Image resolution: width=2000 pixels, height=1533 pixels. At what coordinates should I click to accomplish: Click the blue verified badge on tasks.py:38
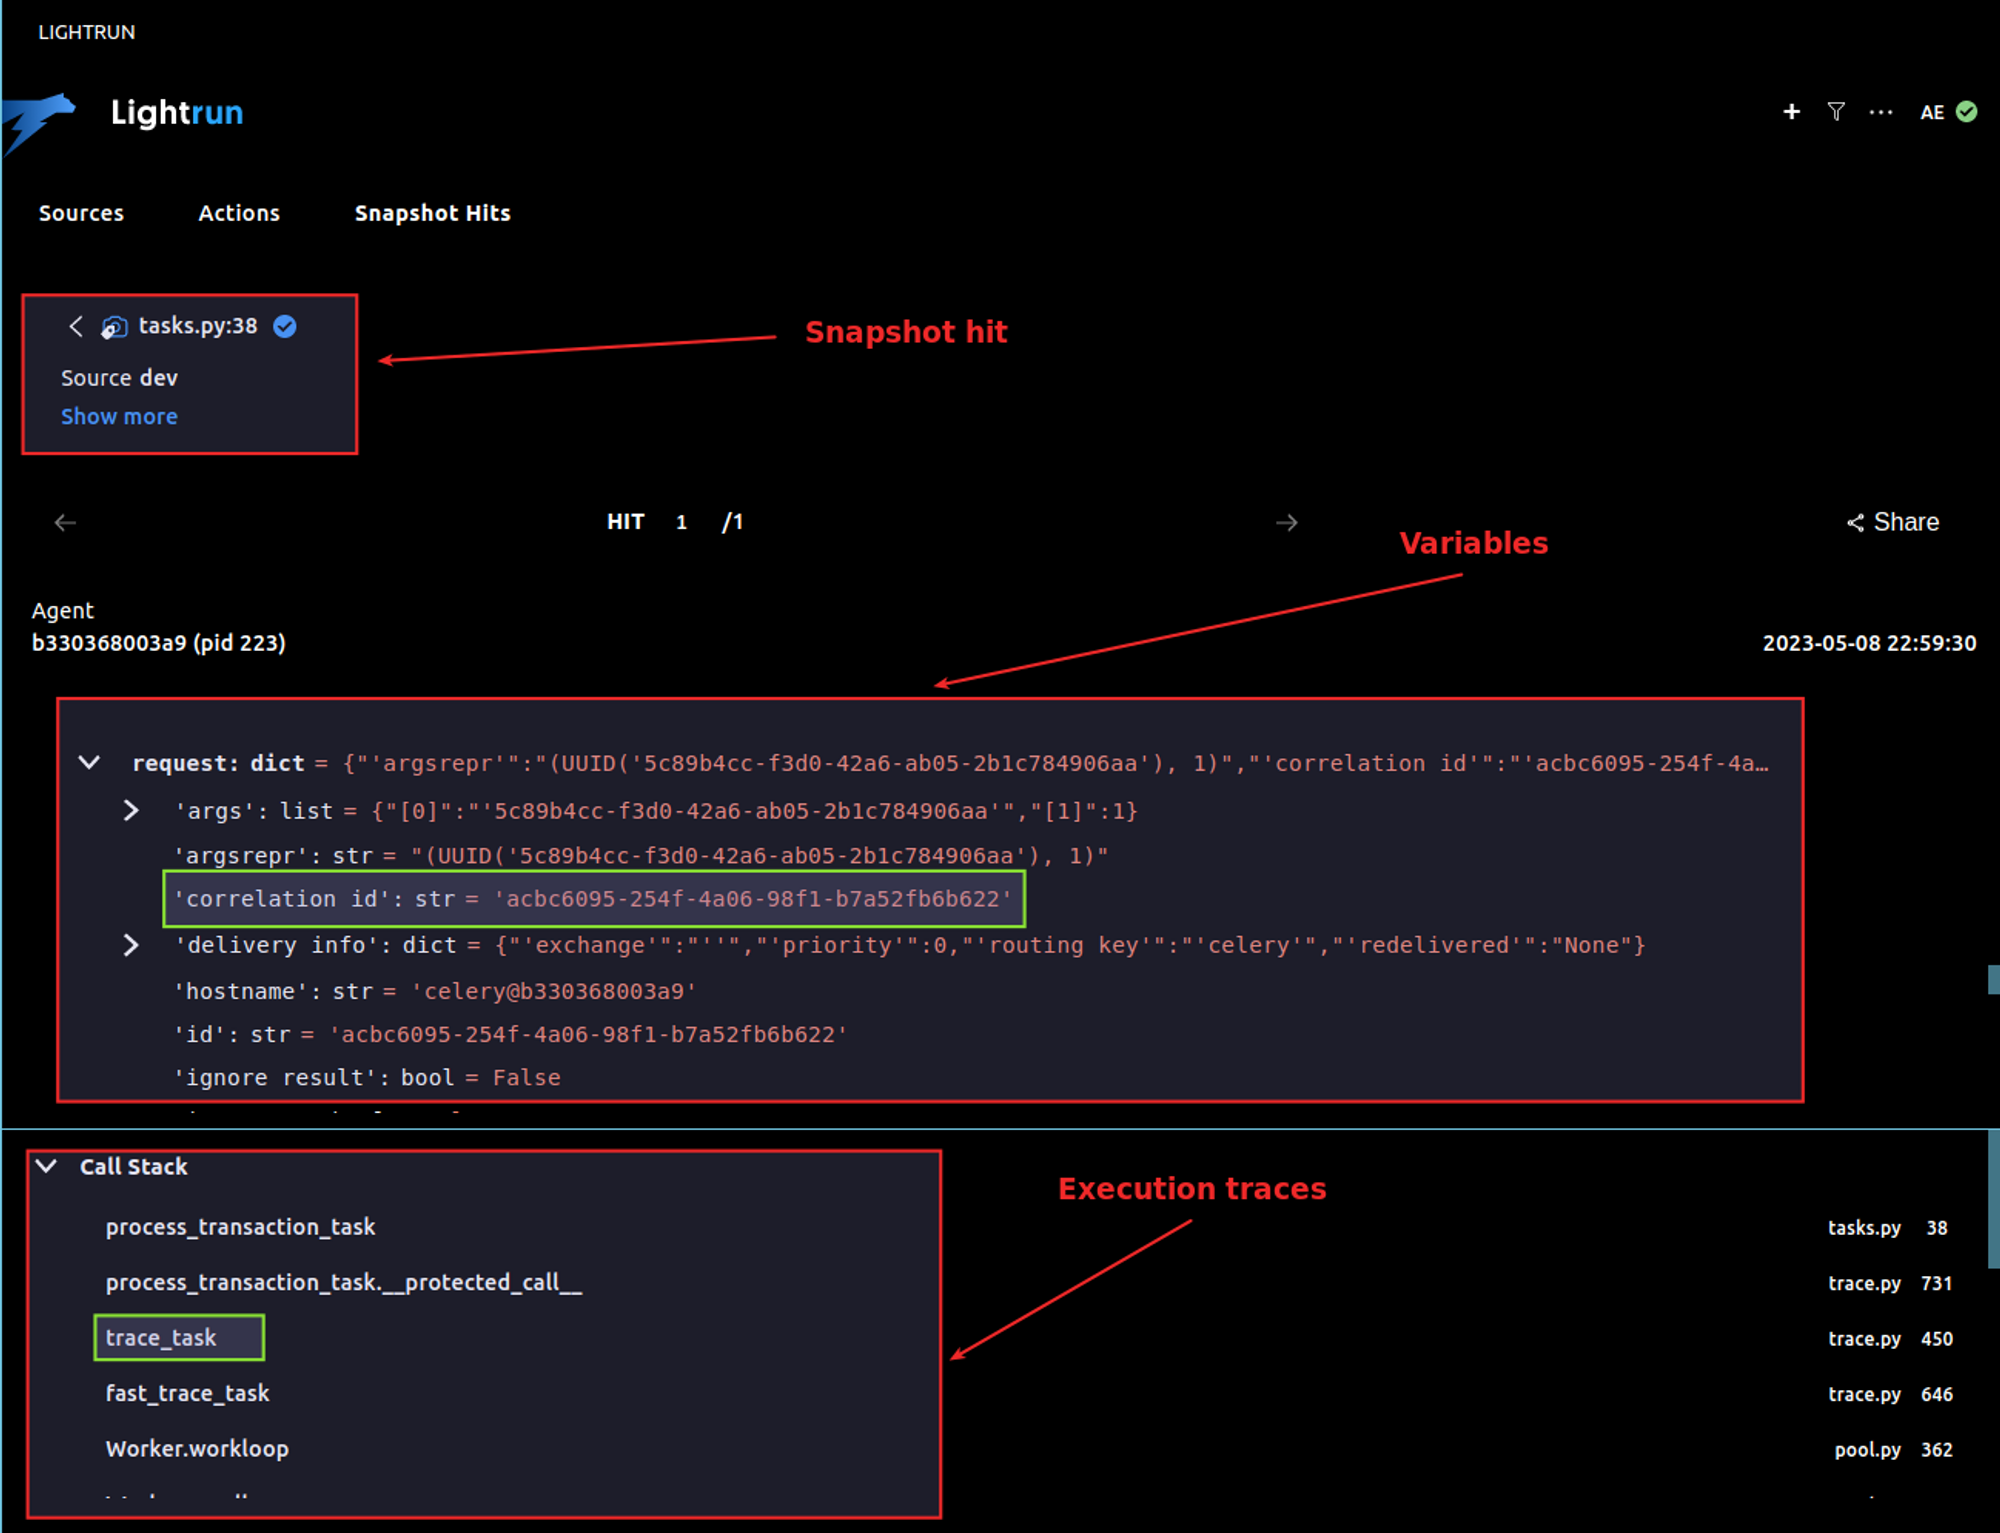pyautogui.click(x=285, y=326)
